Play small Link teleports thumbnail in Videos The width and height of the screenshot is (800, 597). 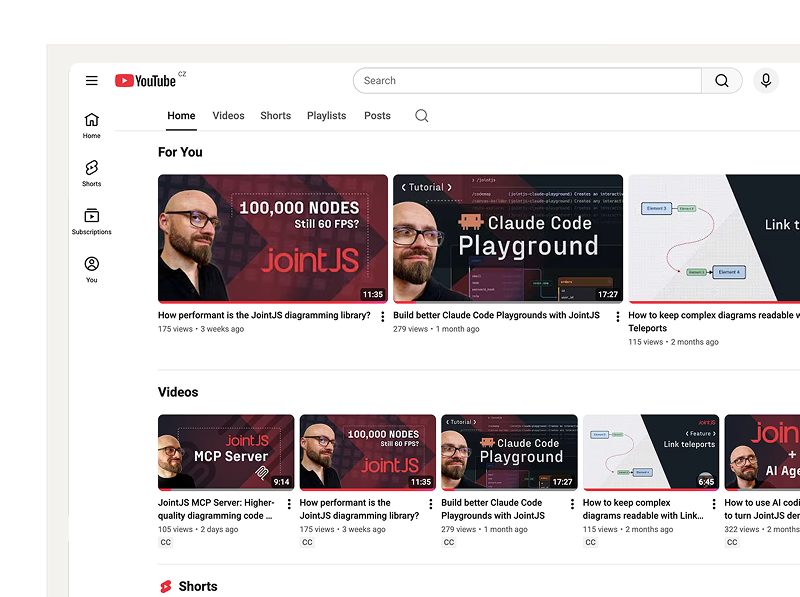[651, 452]
